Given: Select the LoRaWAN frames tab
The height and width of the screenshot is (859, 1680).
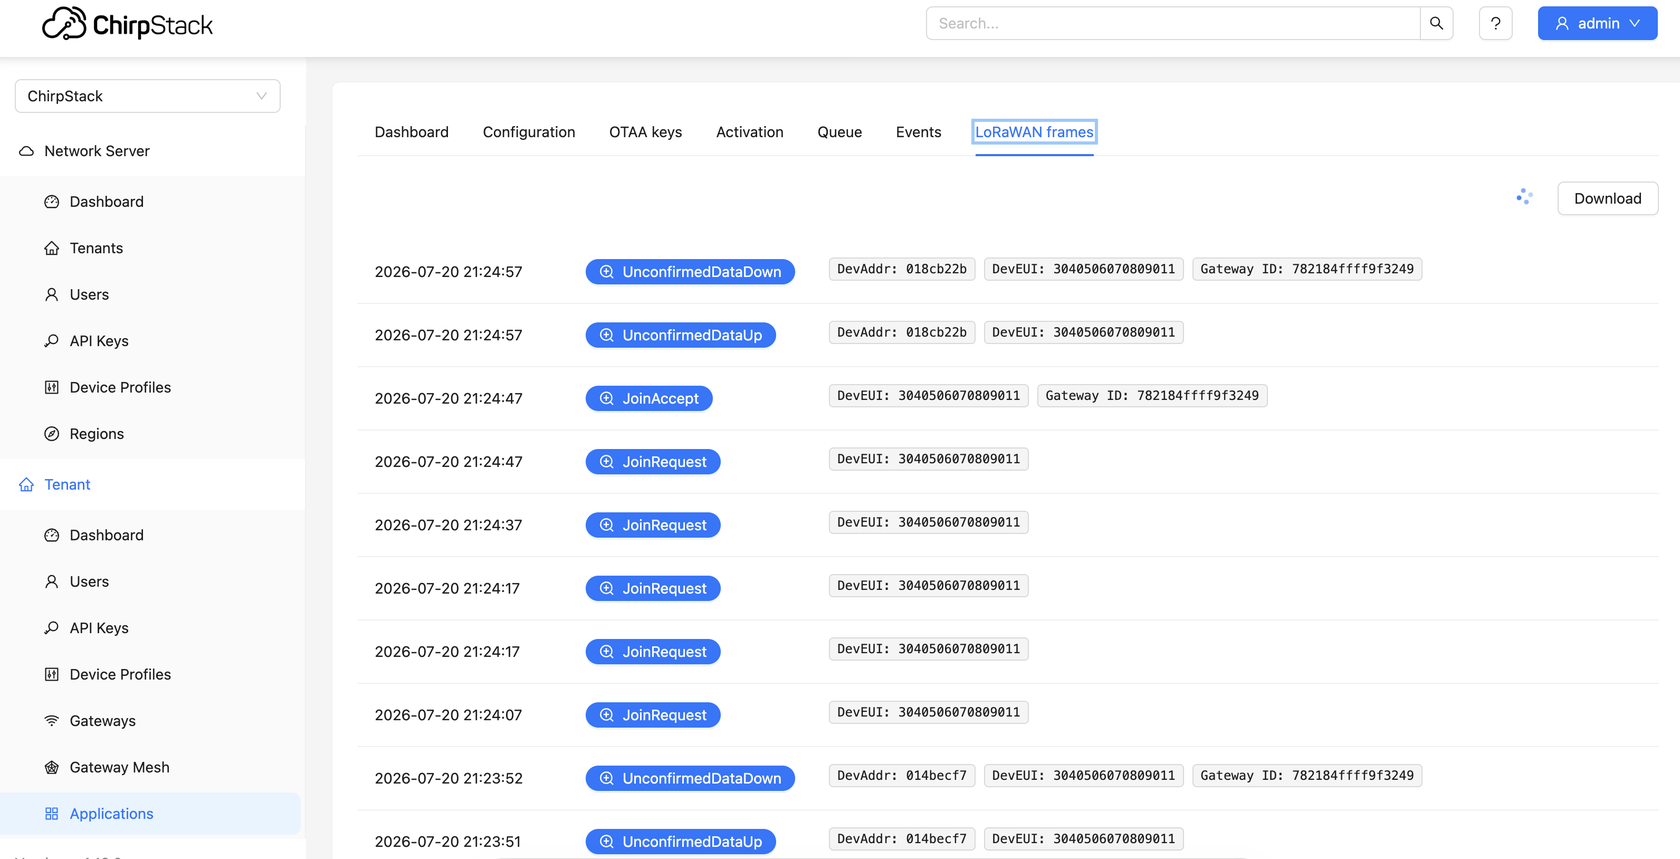Looking at the screenshot, I should tap(1034, 132).
